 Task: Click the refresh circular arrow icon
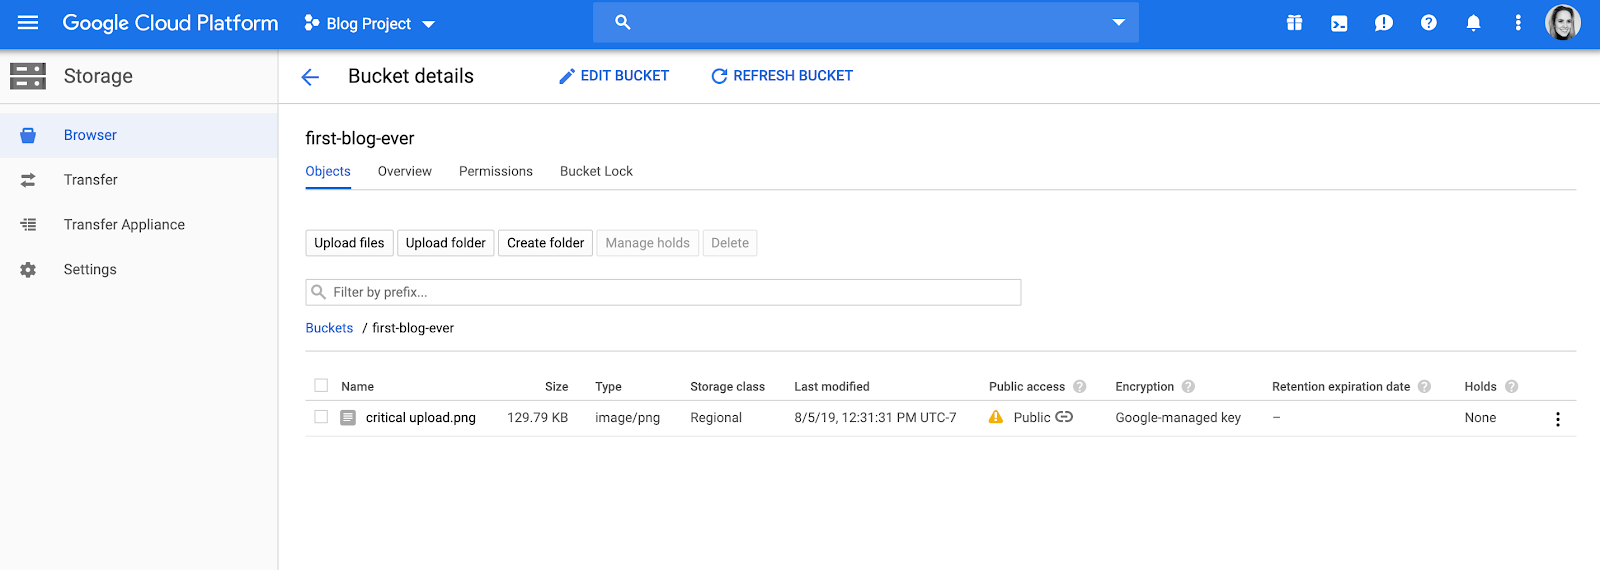click(x=719, y=76)
